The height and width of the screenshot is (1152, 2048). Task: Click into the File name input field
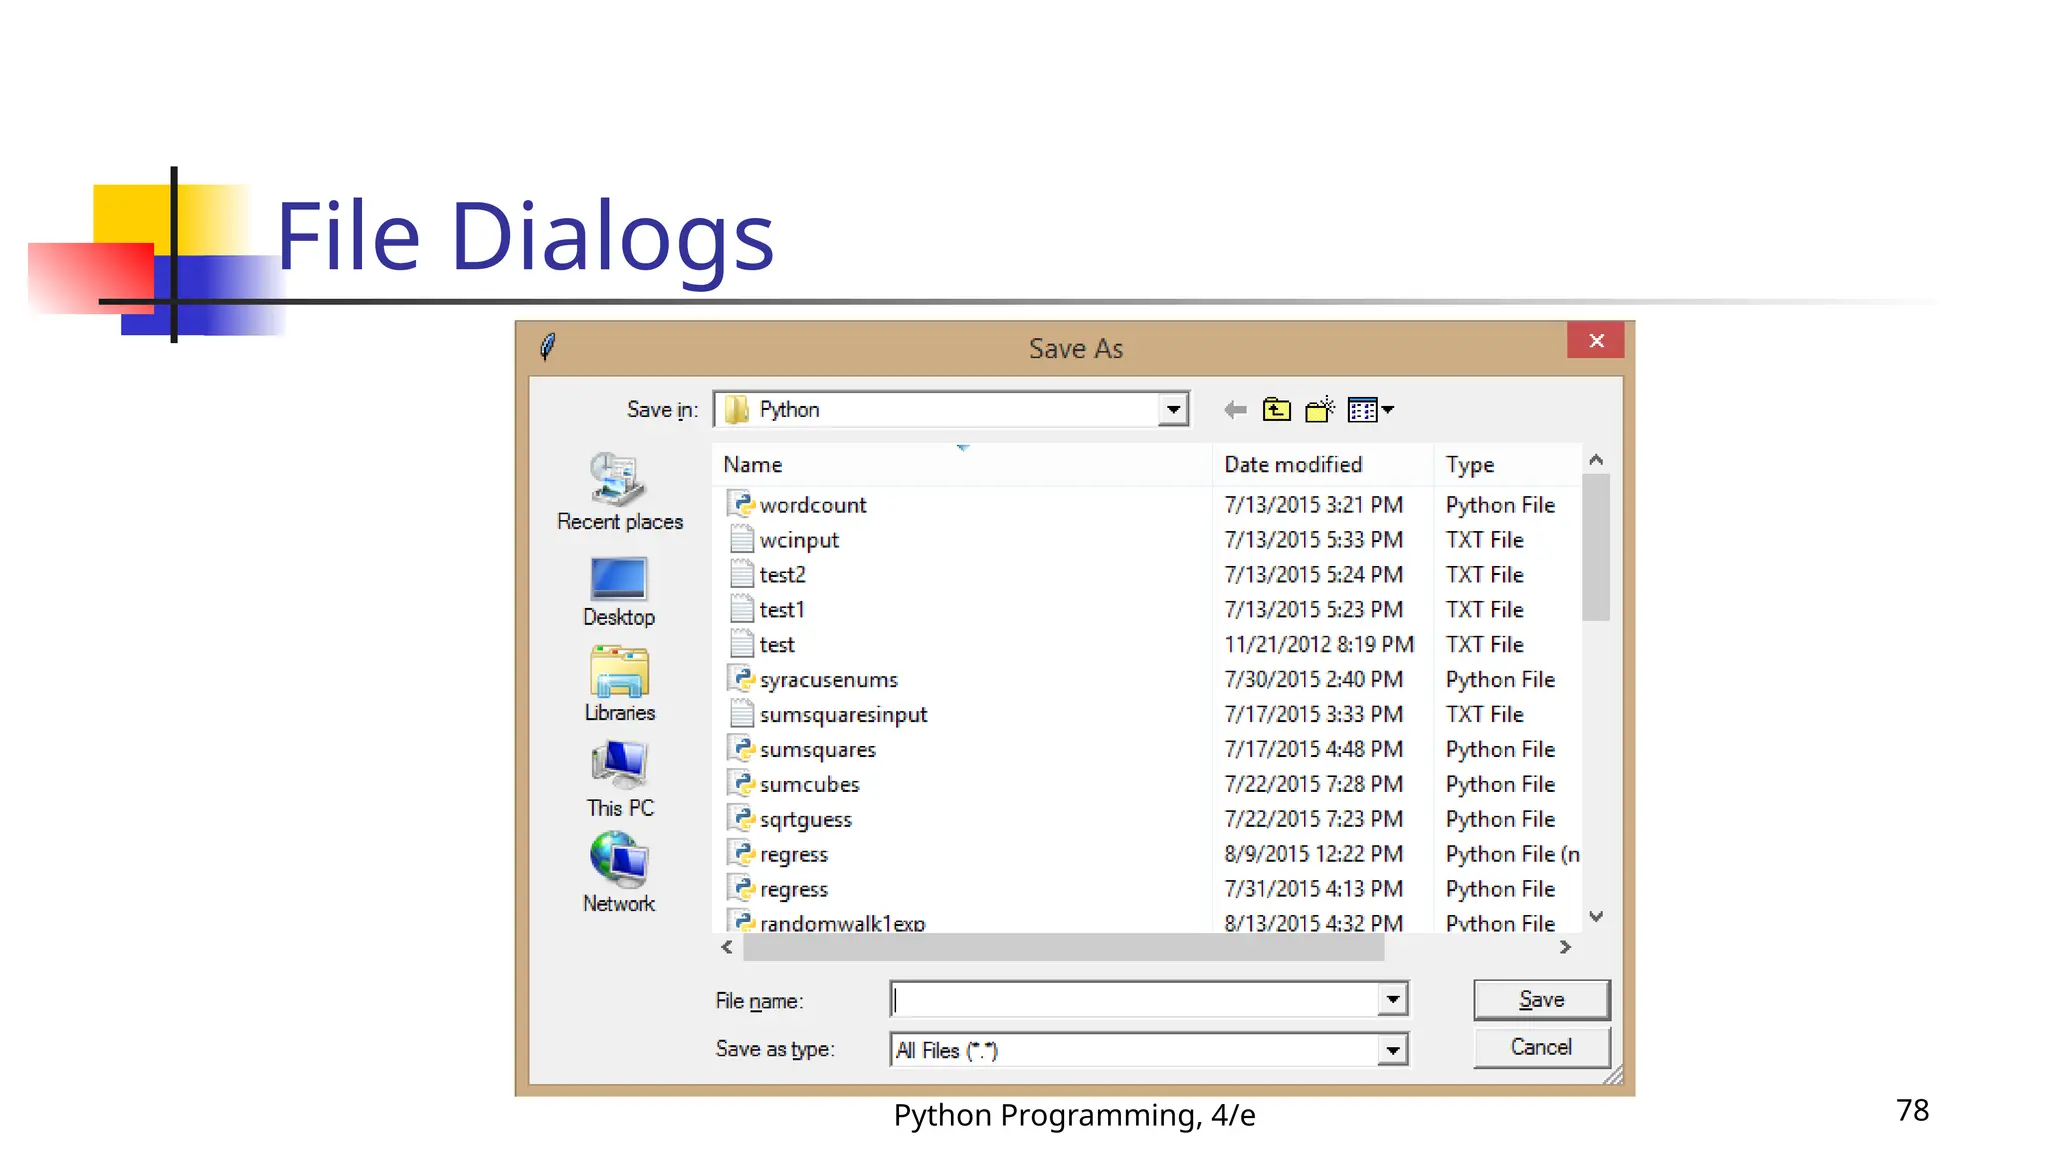[x=1134, y=999]
